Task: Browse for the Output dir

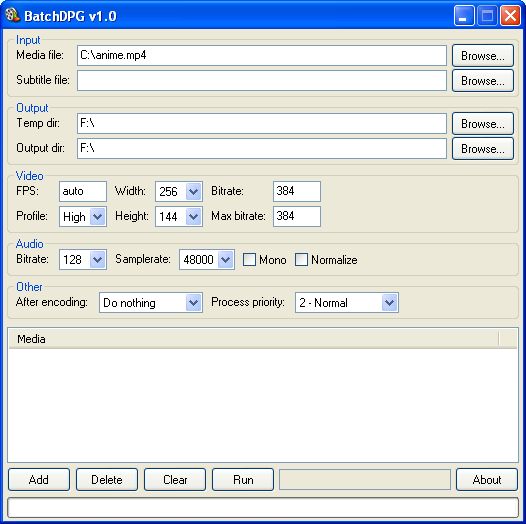Action: pyautogui.click(x=483, y=149)
